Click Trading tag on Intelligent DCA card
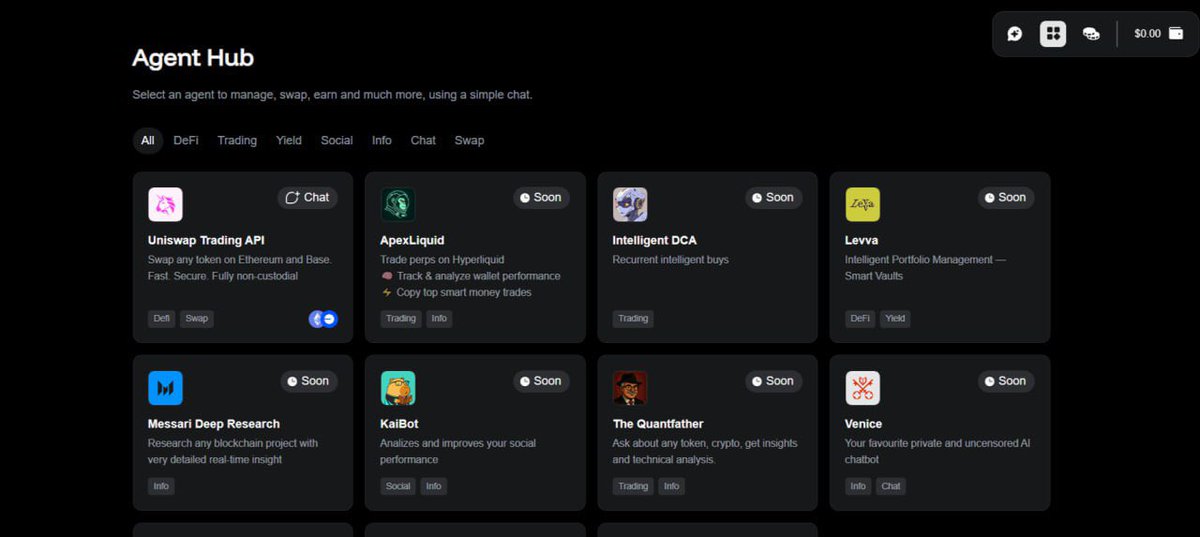1200x537 pixels. click(633, 319)
